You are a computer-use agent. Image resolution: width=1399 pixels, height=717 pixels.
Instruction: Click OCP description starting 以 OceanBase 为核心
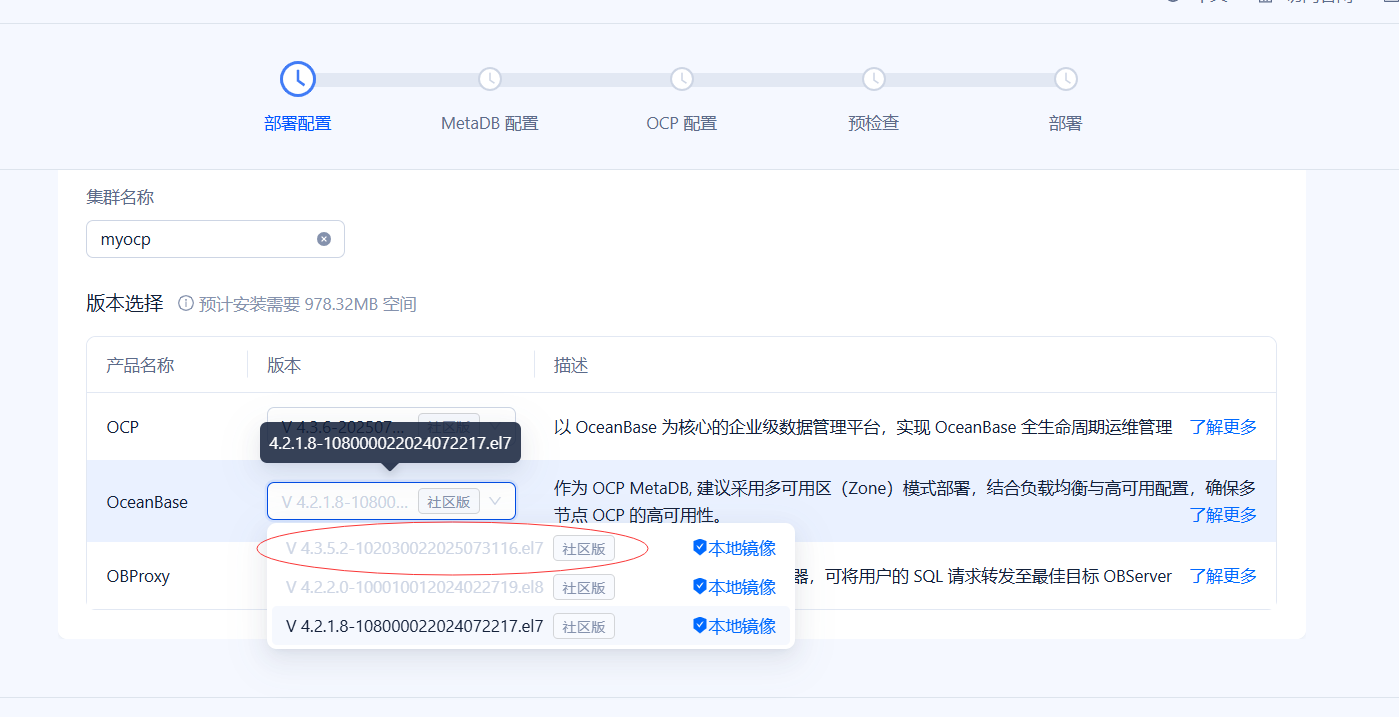(x=863, y=427)
